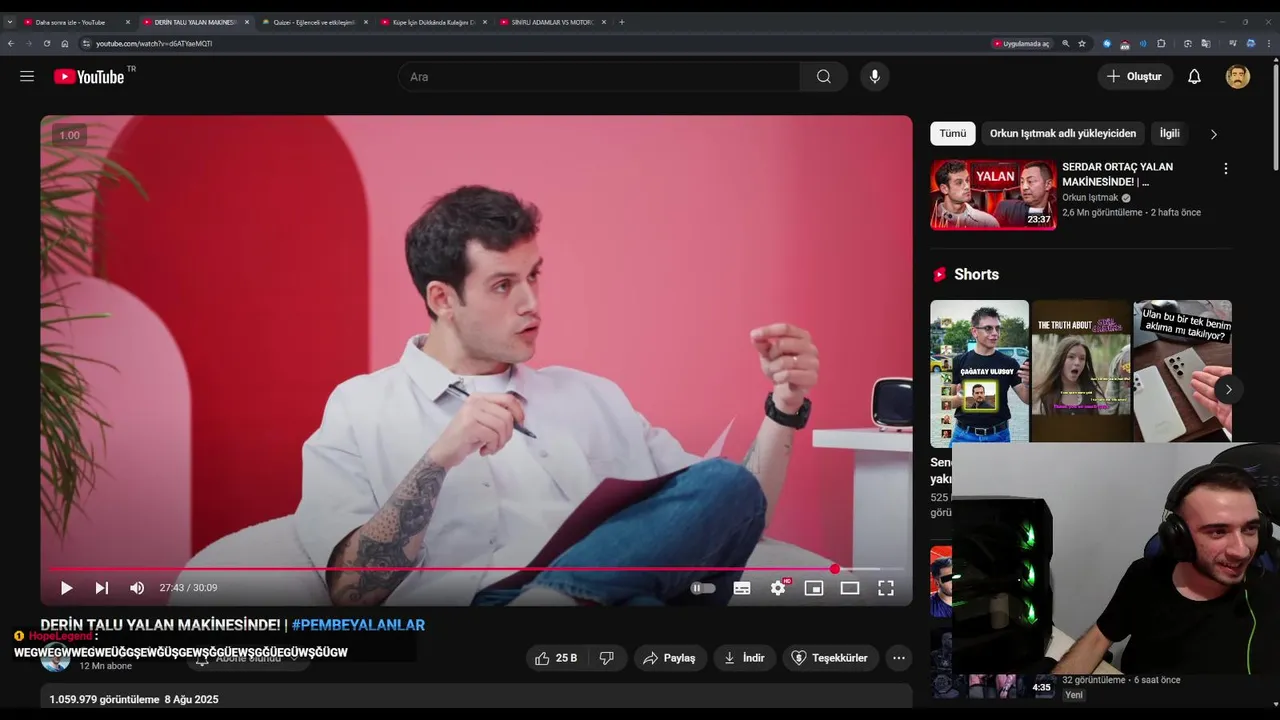Image resolution: width=1280 pixels, height=720 pixels.
Task: Open the browser home page
Action: [65, 44]
